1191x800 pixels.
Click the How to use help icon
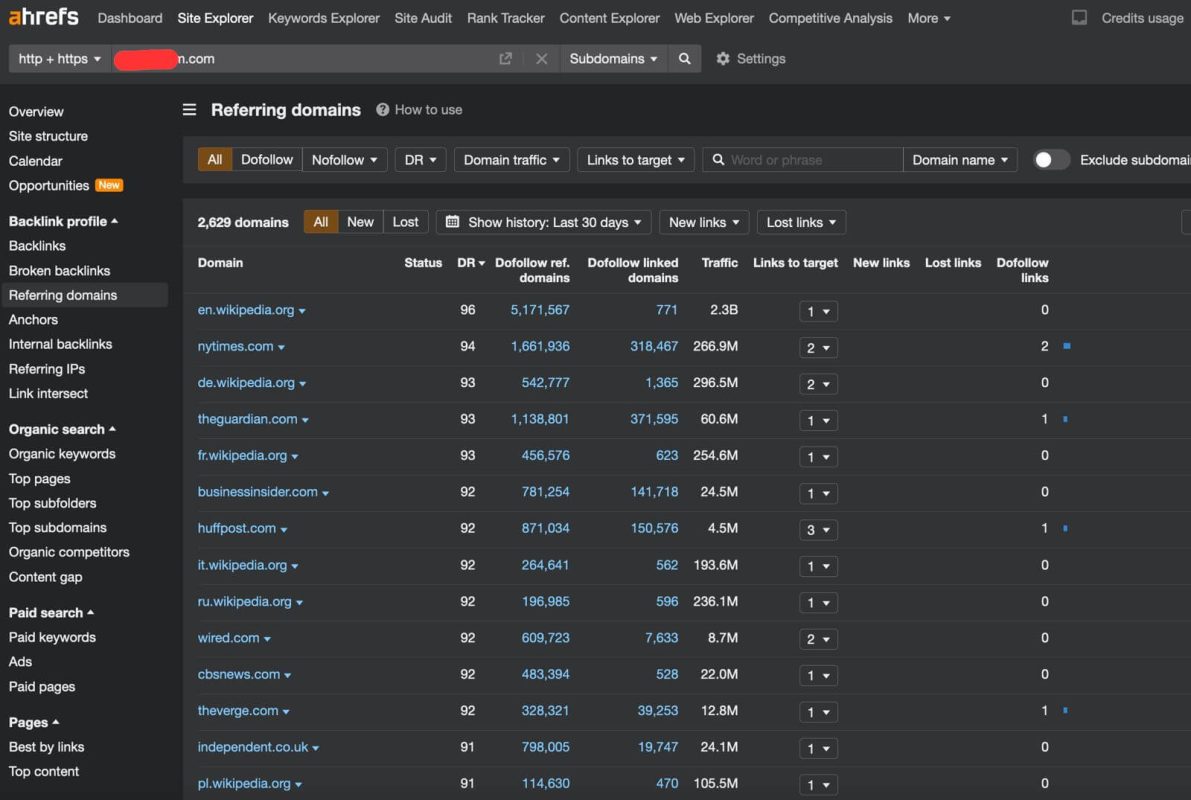[383, 110]
